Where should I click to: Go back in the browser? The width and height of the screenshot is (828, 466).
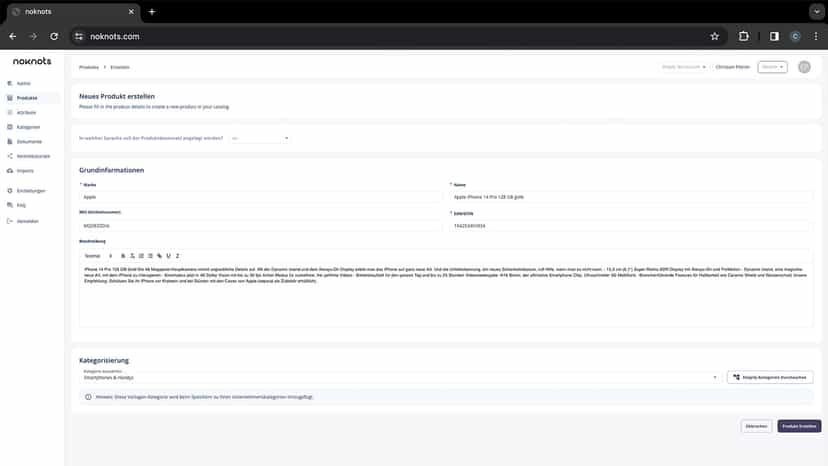13,36
